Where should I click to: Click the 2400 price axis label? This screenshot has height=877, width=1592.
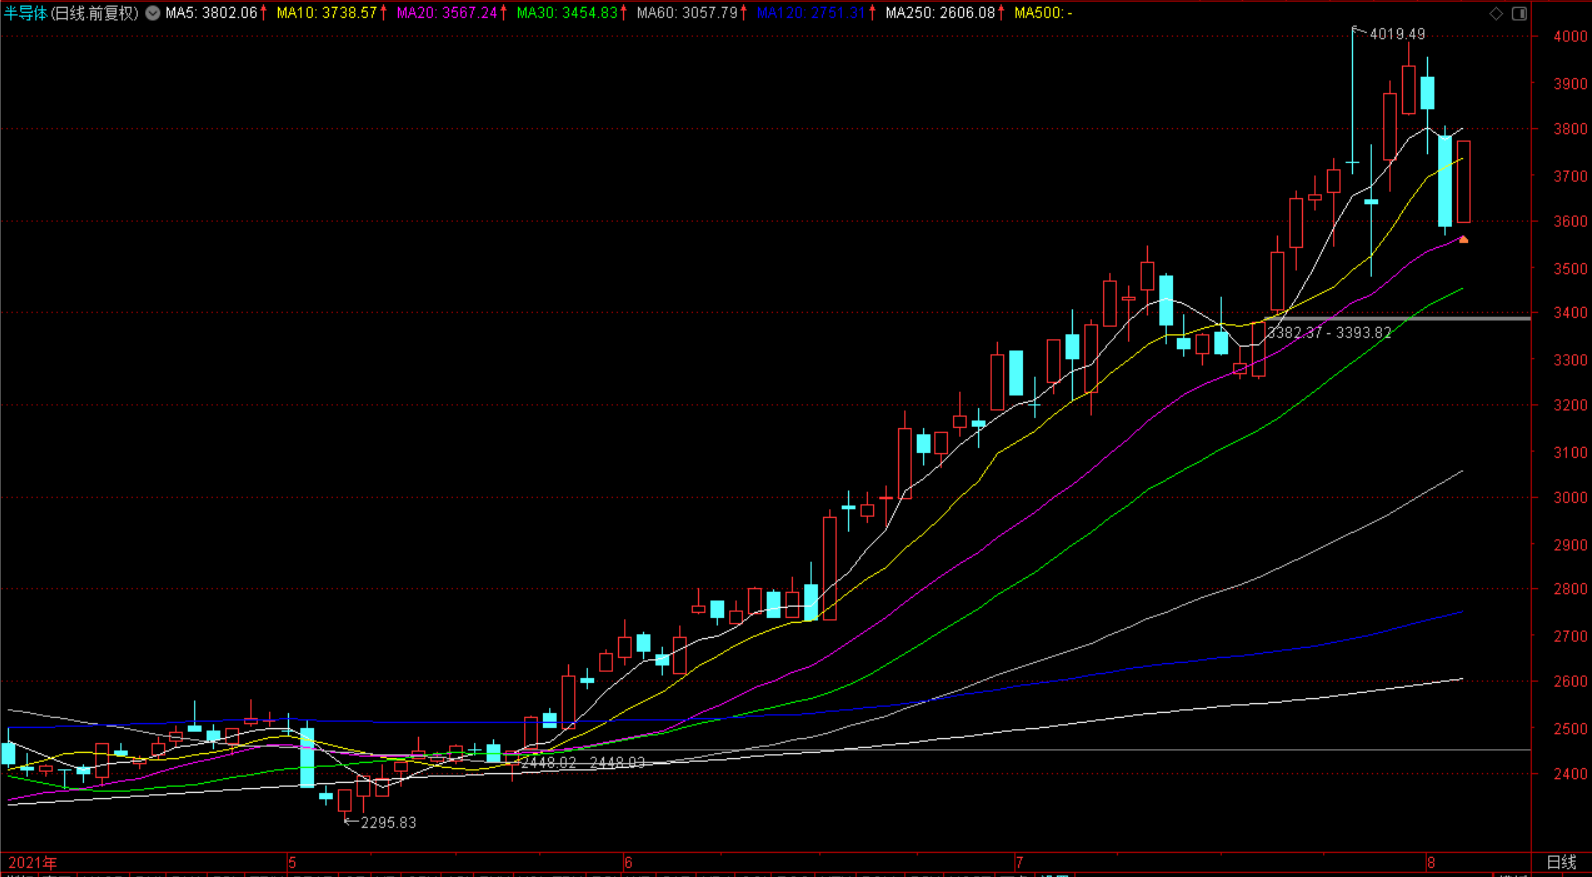click(x=1570, y=774)
